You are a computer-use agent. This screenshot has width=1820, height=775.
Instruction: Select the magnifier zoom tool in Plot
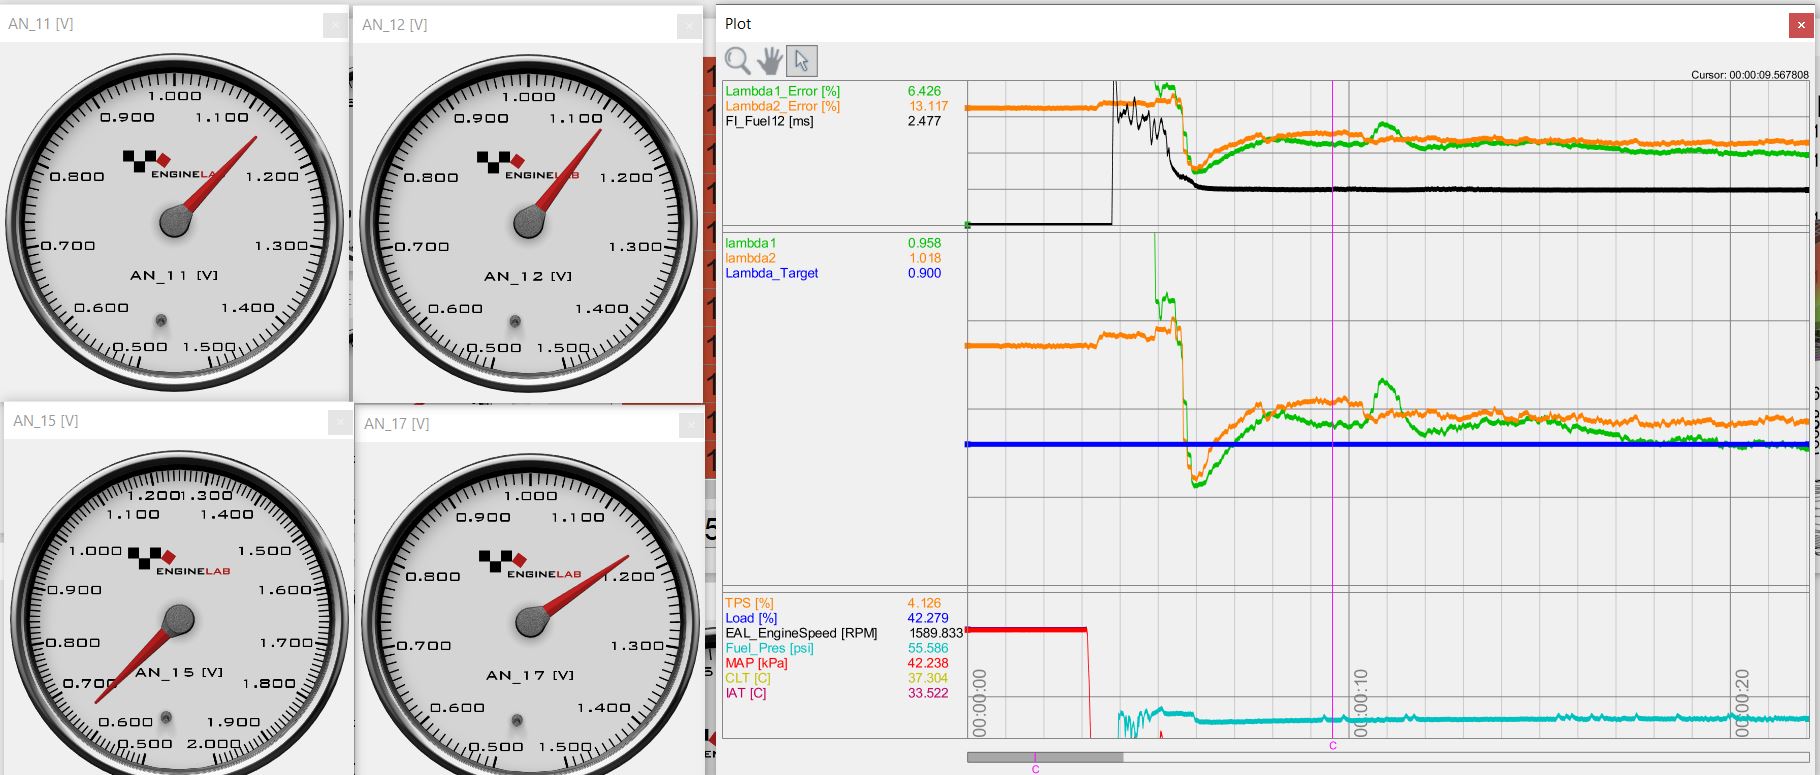pos(738,61)
